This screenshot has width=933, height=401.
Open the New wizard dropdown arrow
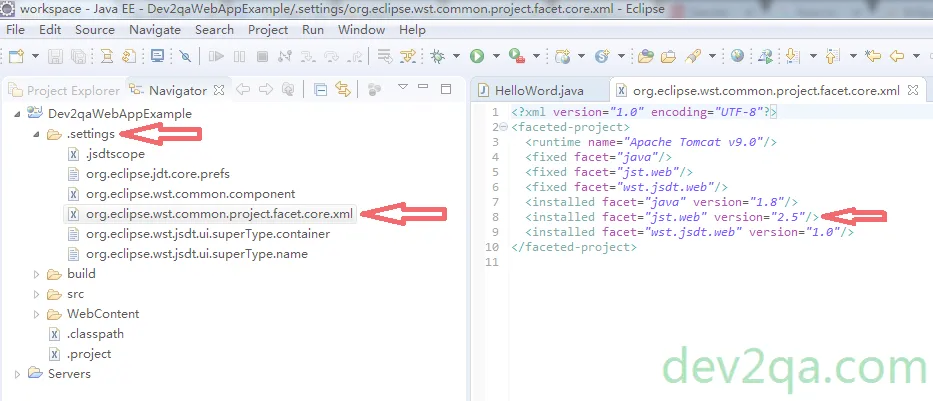click(35, 57)
